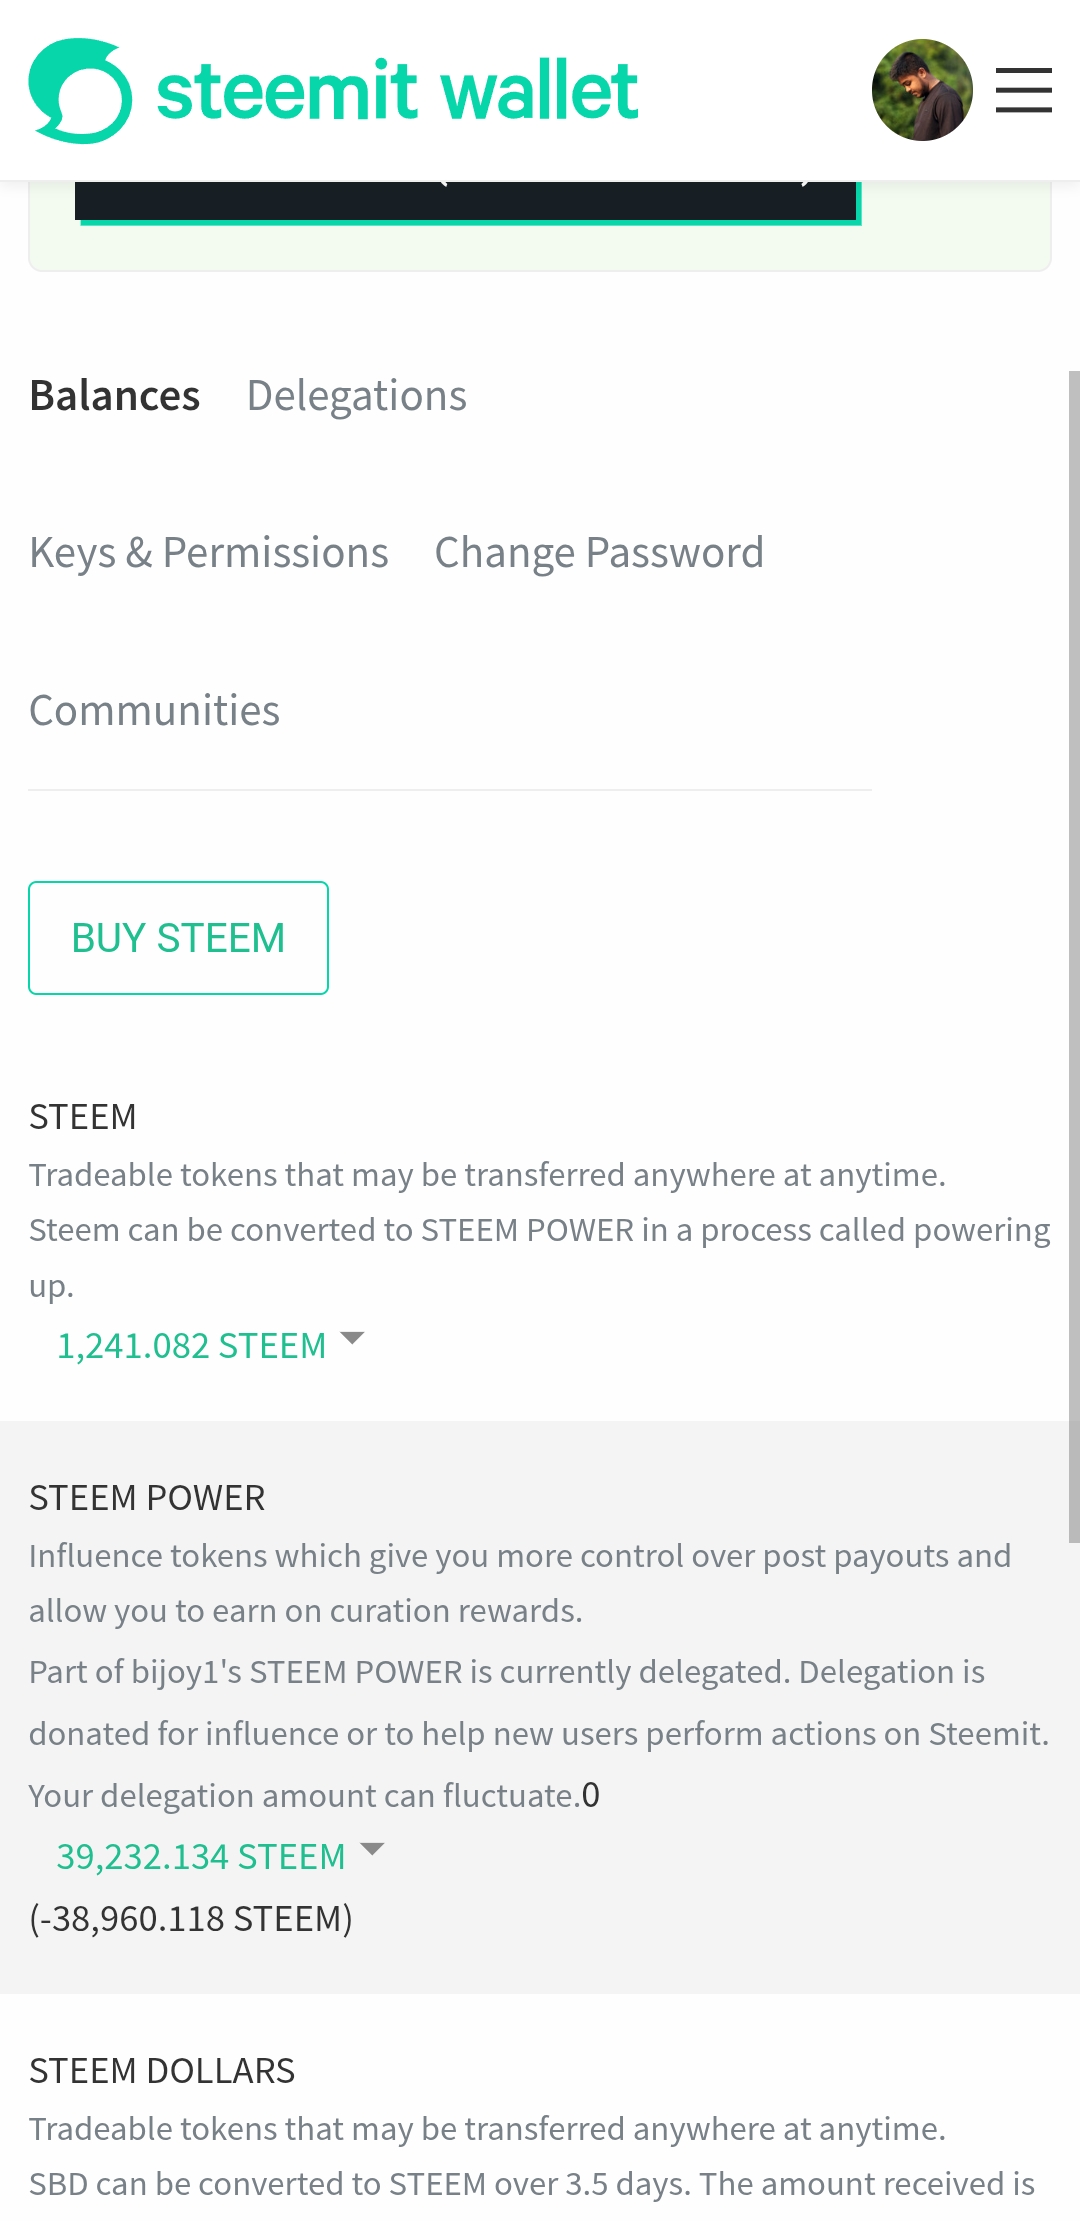1080x2221 pixels.
Task: Select the Communities tab
Action: point(155,711)
